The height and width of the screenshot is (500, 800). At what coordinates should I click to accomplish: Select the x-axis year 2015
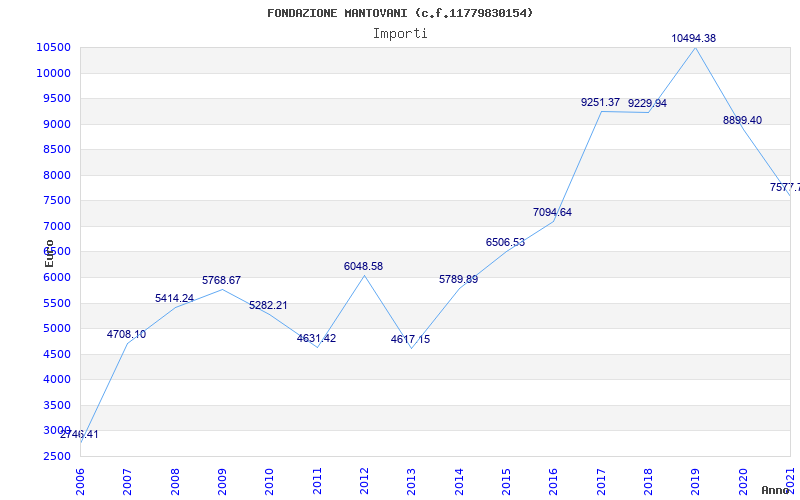click(x=506, y=482)
